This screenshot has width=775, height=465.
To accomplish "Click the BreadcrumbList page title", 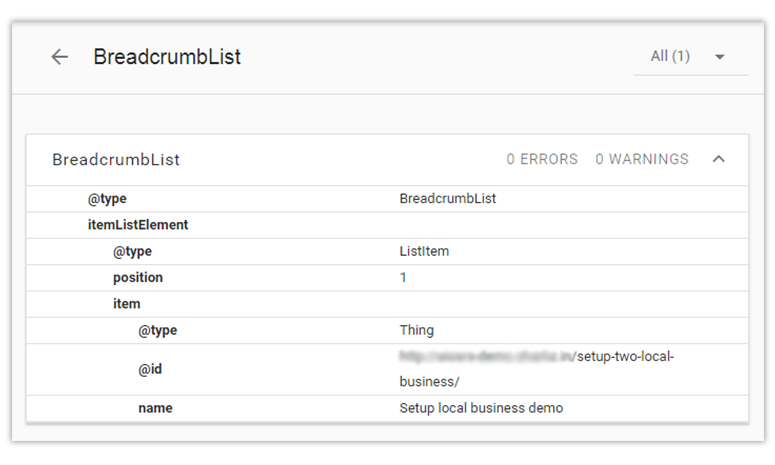I will 167,57.
